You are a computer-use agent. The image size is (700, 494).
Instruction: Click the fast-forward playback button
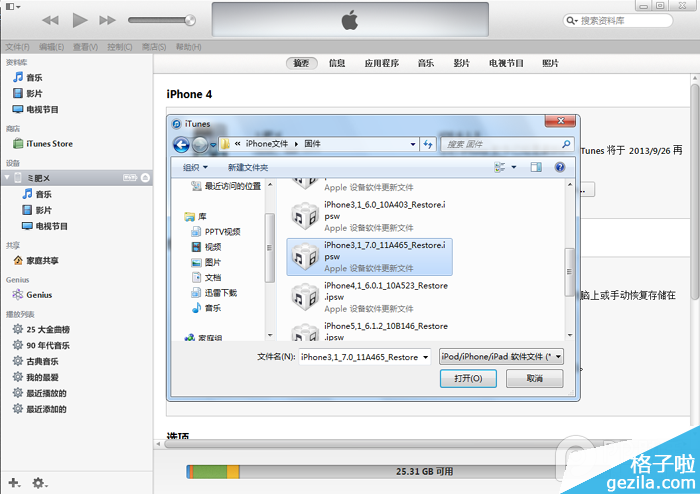pos(108,20)
